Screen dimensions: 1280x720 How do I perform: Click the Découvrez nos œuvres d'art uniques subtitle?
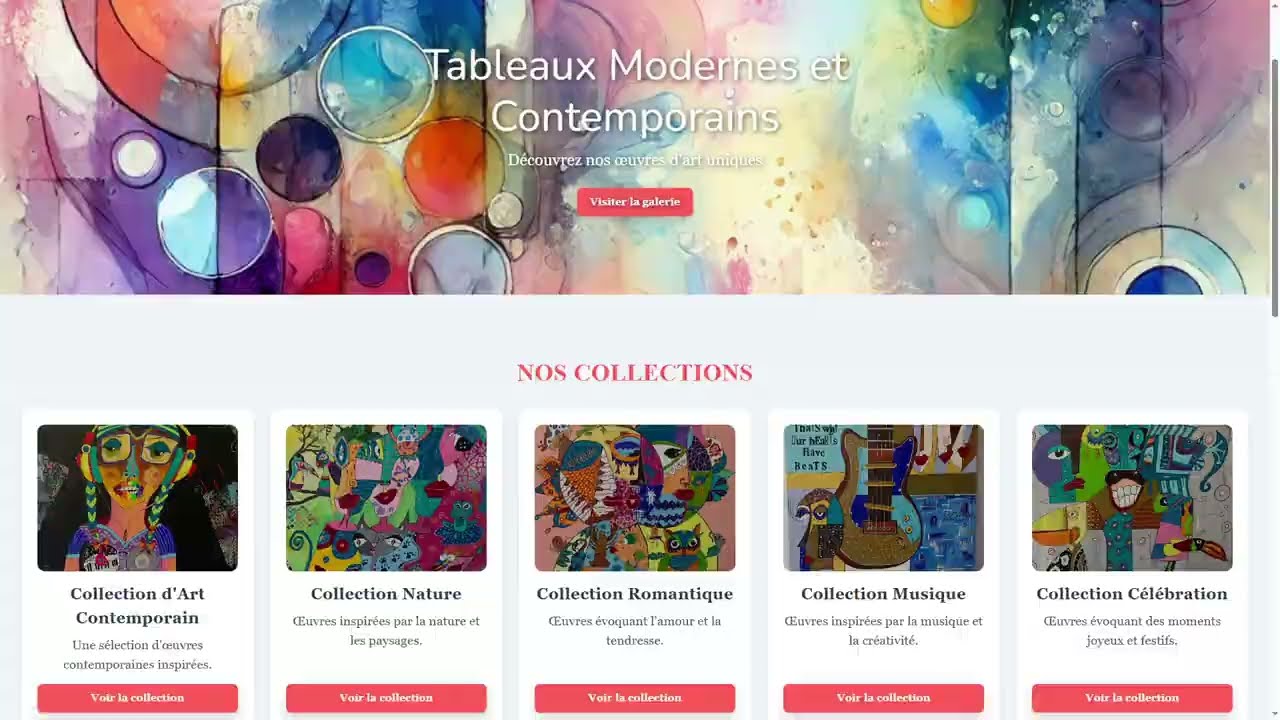635,160
